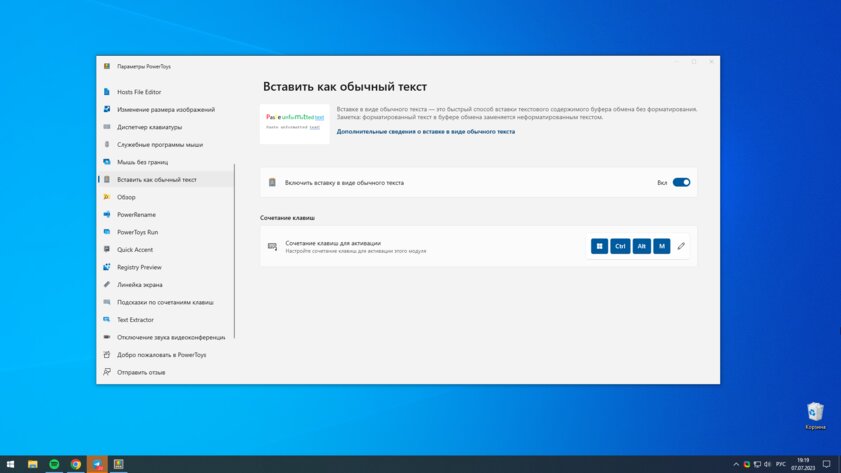841x473 pixels.
Task: Select Линейка экрана in sidebar
Action: (166, 285)
